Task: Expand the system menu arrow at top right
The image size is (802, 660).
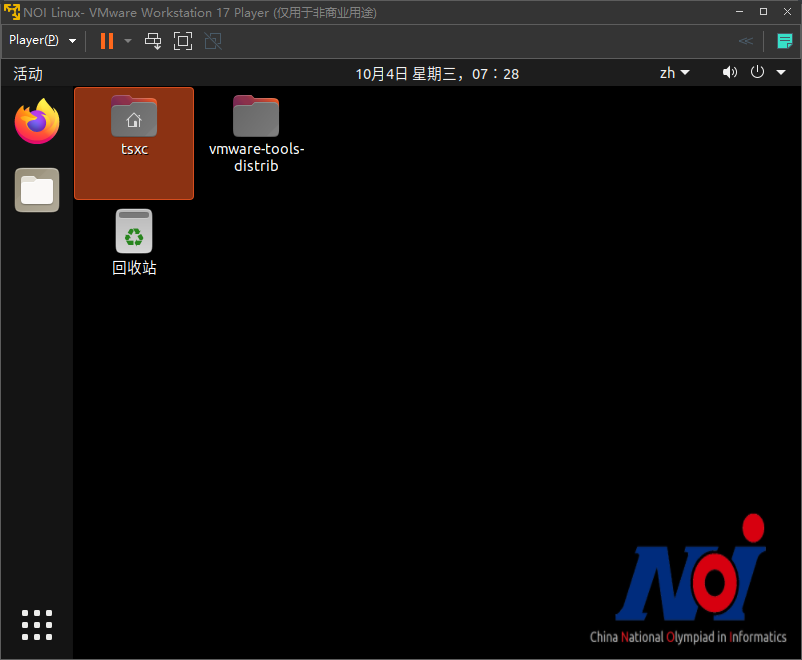Action: click(781, 73)
